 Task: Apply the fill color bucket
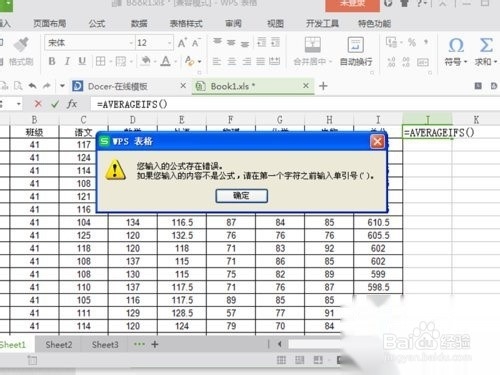point(146,61)
